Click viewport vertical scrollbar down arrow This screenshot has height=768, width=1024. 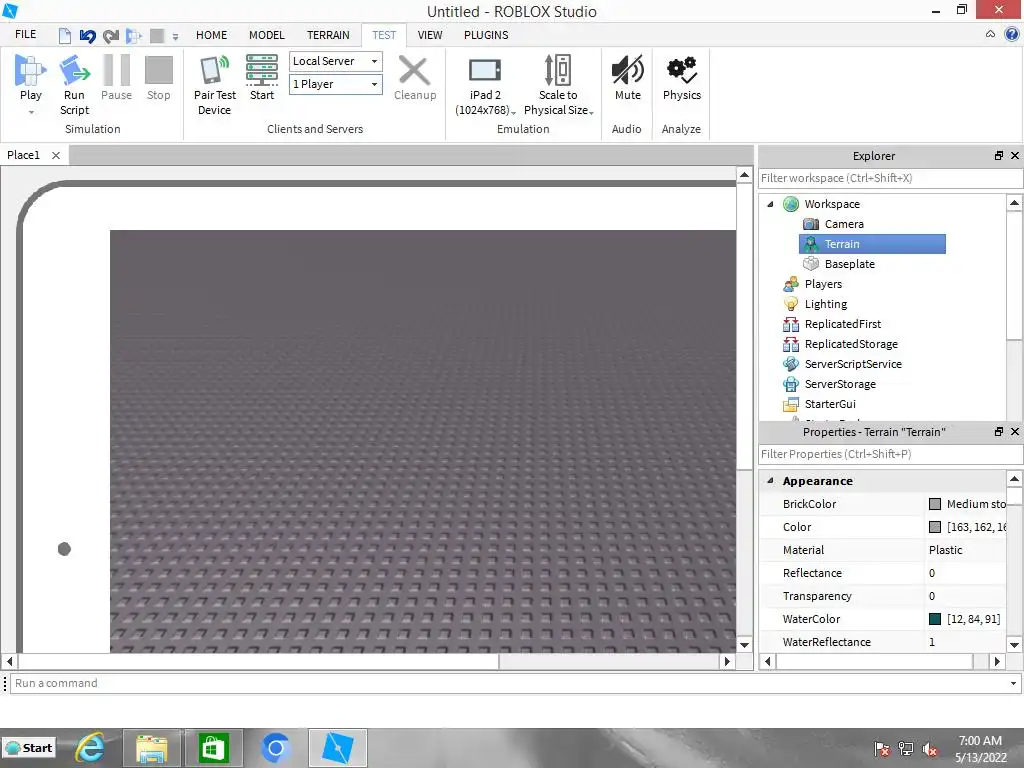[744, 645]
